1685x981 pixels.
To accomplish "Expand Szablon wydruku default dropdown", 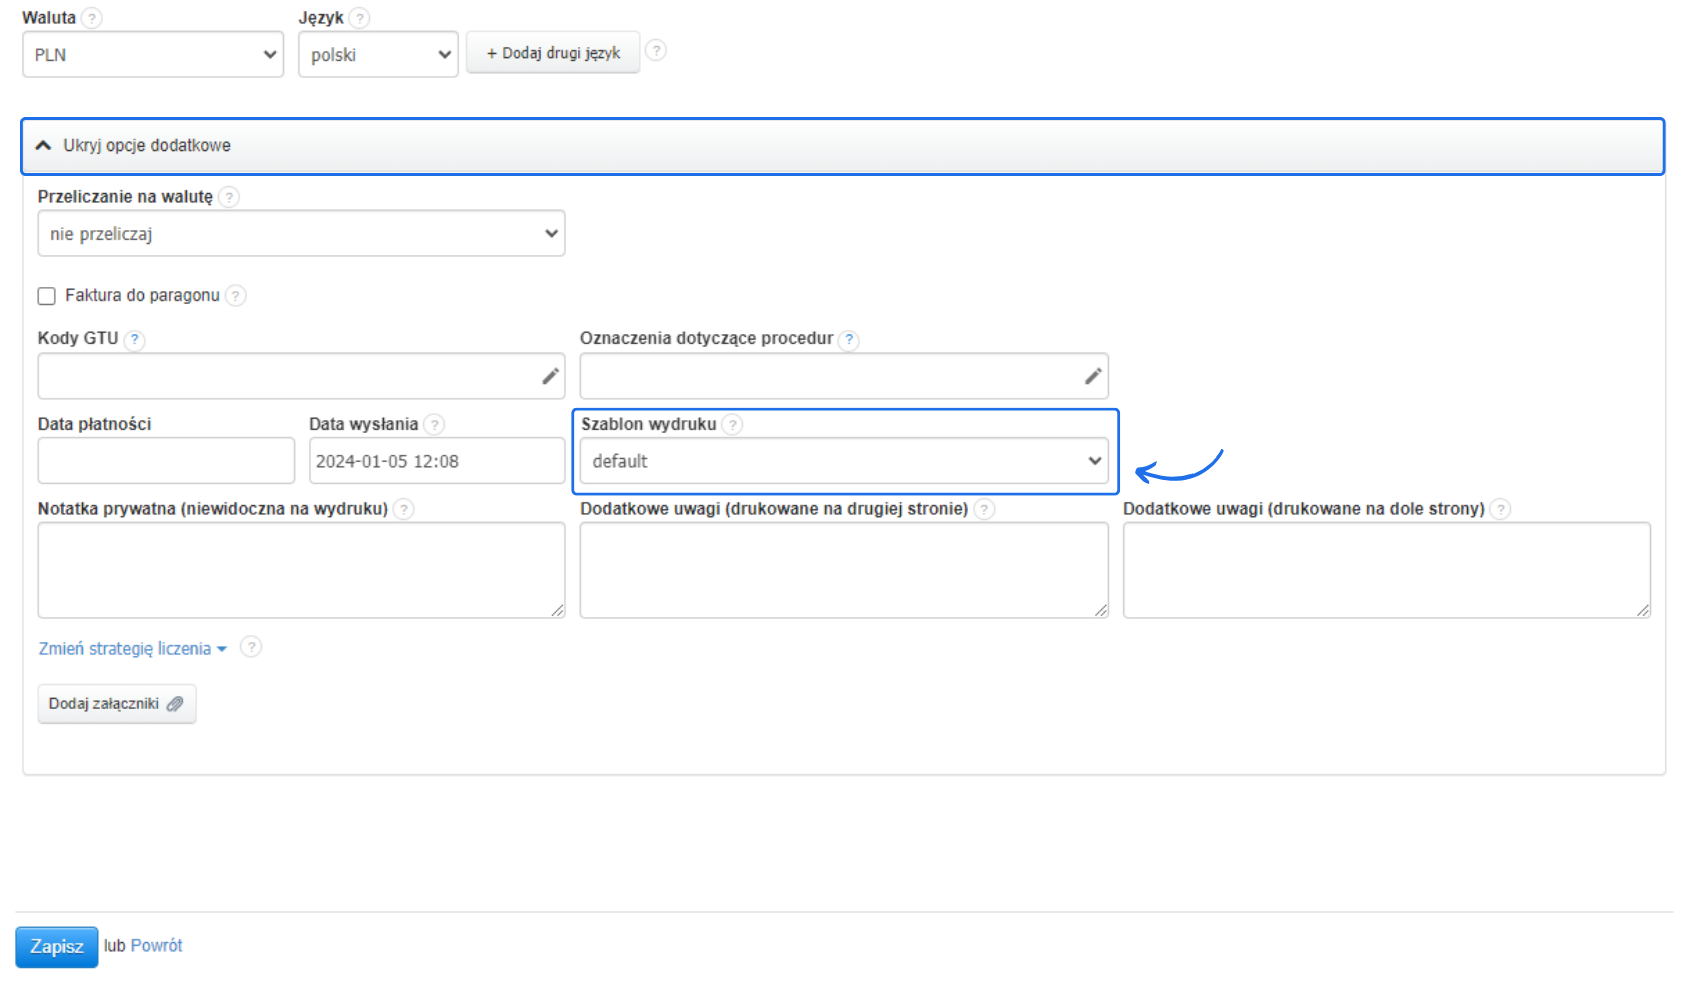I will click(x=844, y=461).
